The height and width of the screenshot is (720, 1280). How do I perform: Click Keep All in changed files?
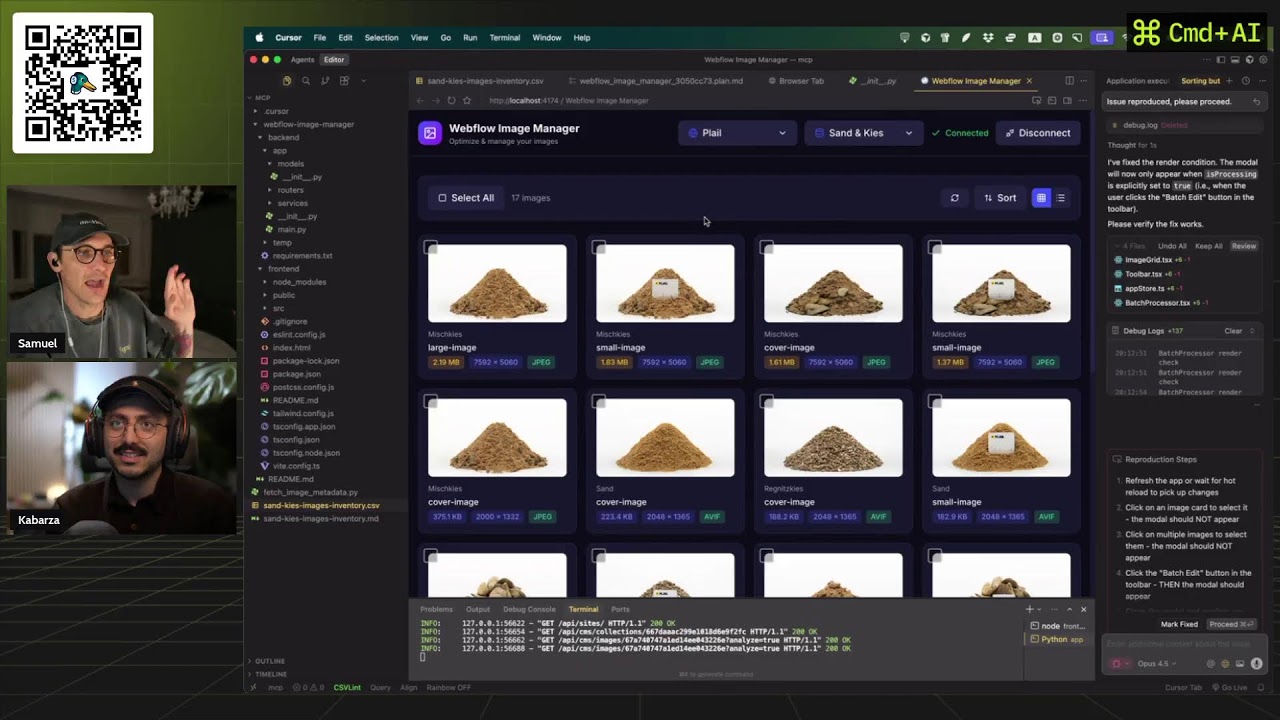(1208, 246)
